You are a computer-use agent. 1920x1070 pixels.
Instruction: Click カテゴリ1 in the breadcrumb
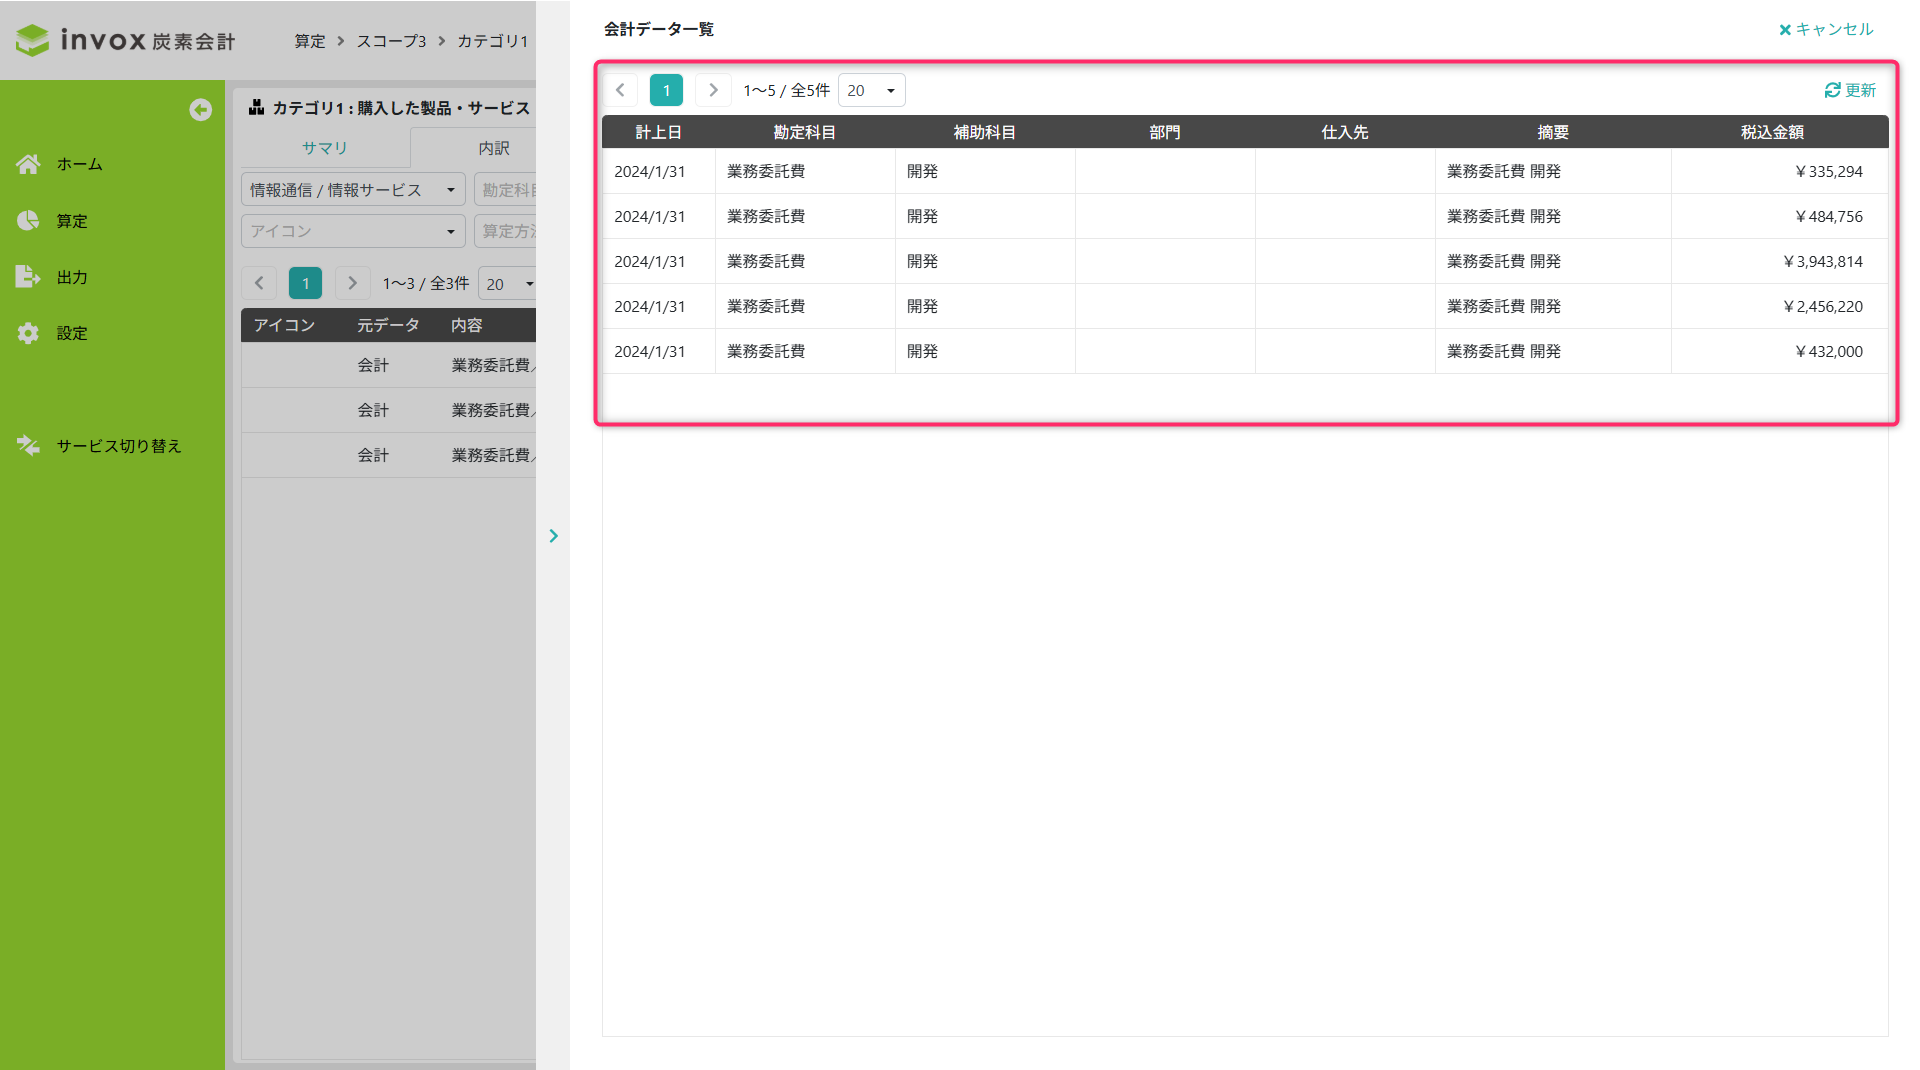pos(492,41)
